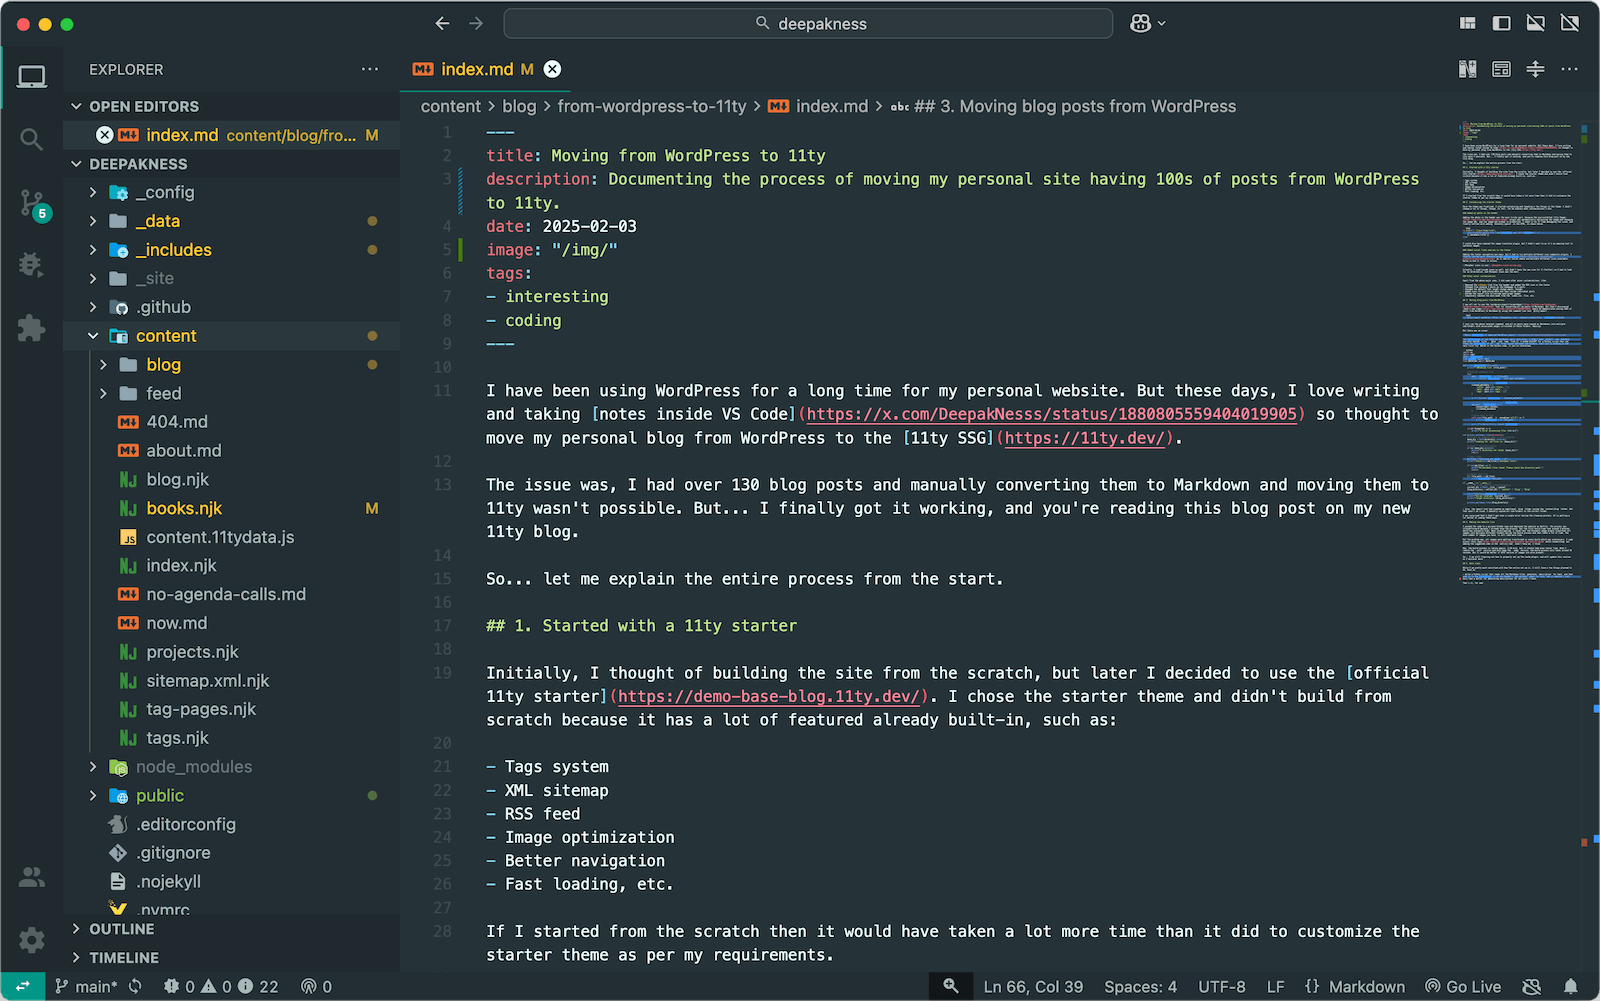Open the Accounts menu icon
Image resolution: width=1600 pixels, height=1001 pixels.
31,877
